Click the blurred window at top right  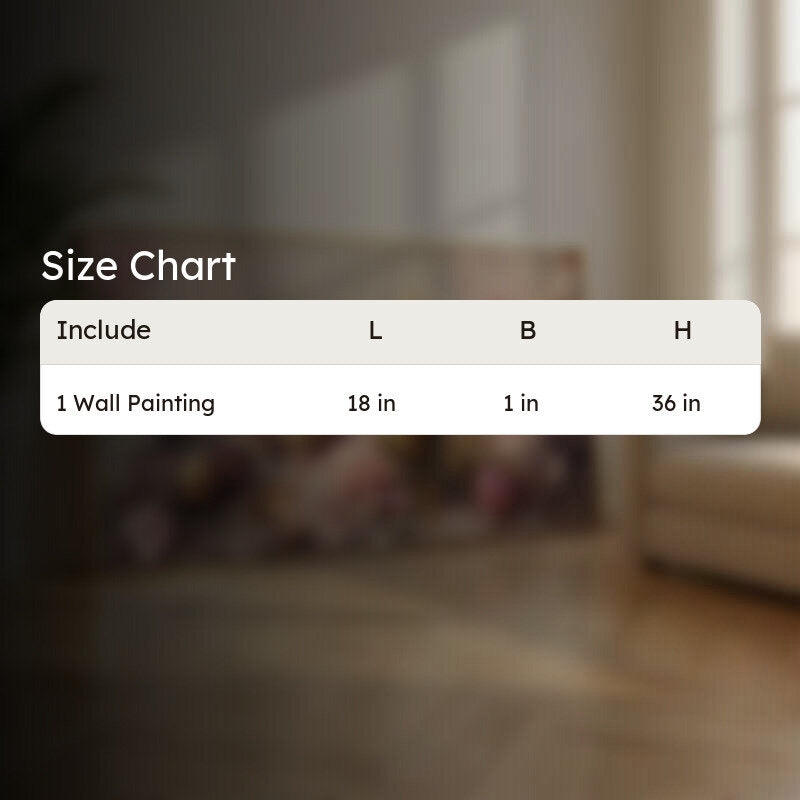point(755,153)
